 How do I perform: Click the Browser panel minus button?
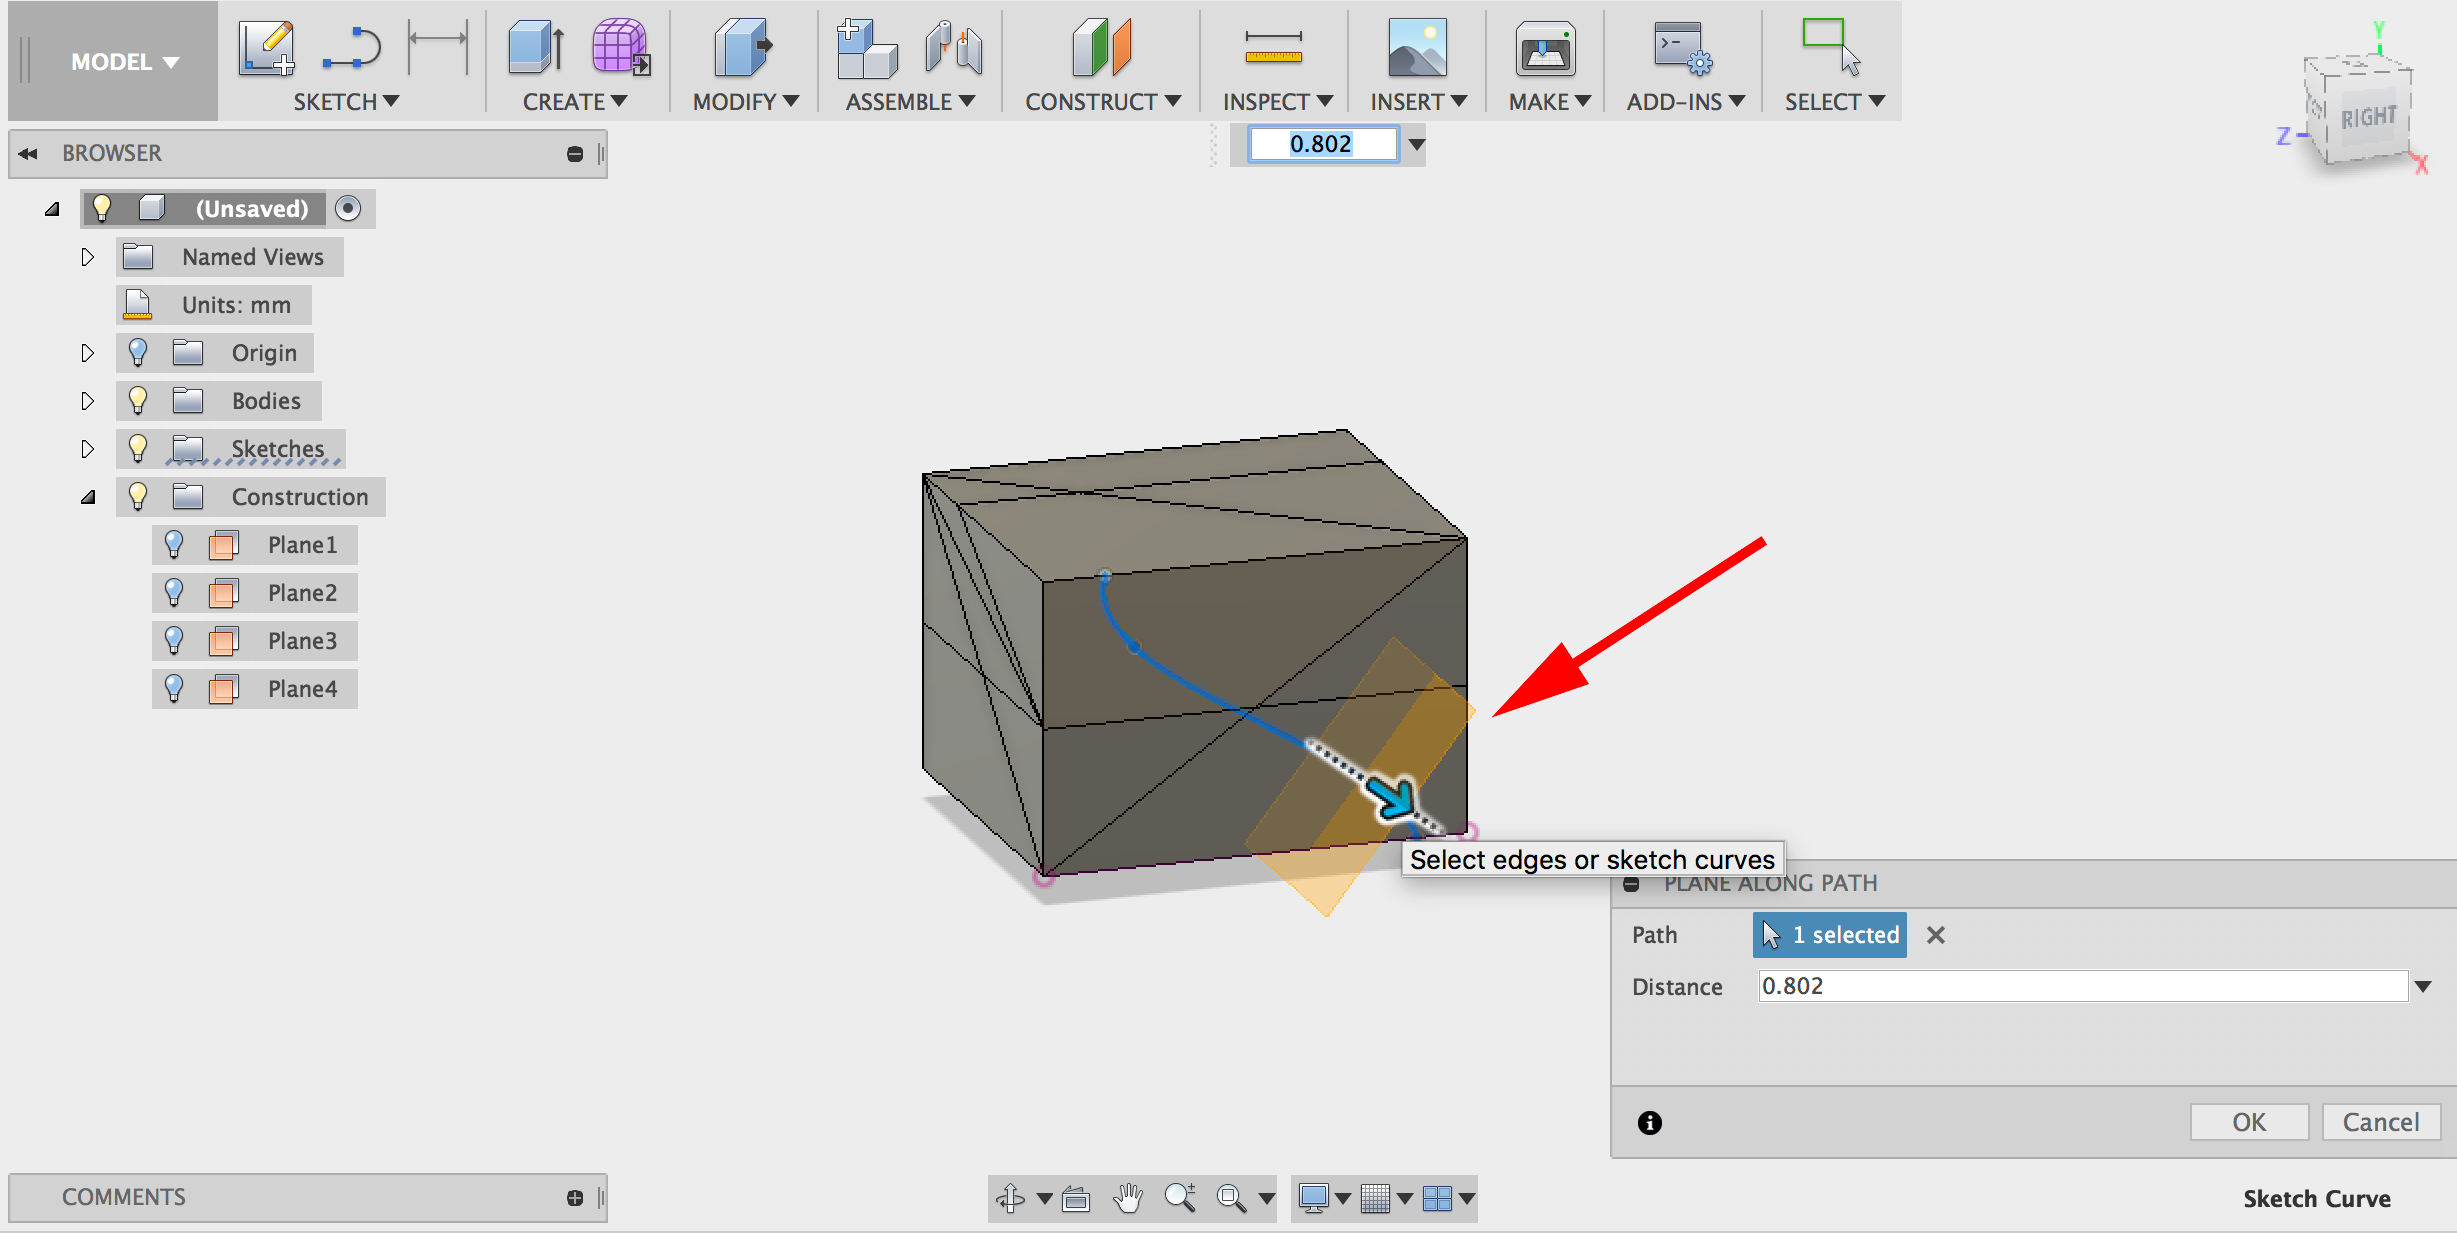click(575, 154)
